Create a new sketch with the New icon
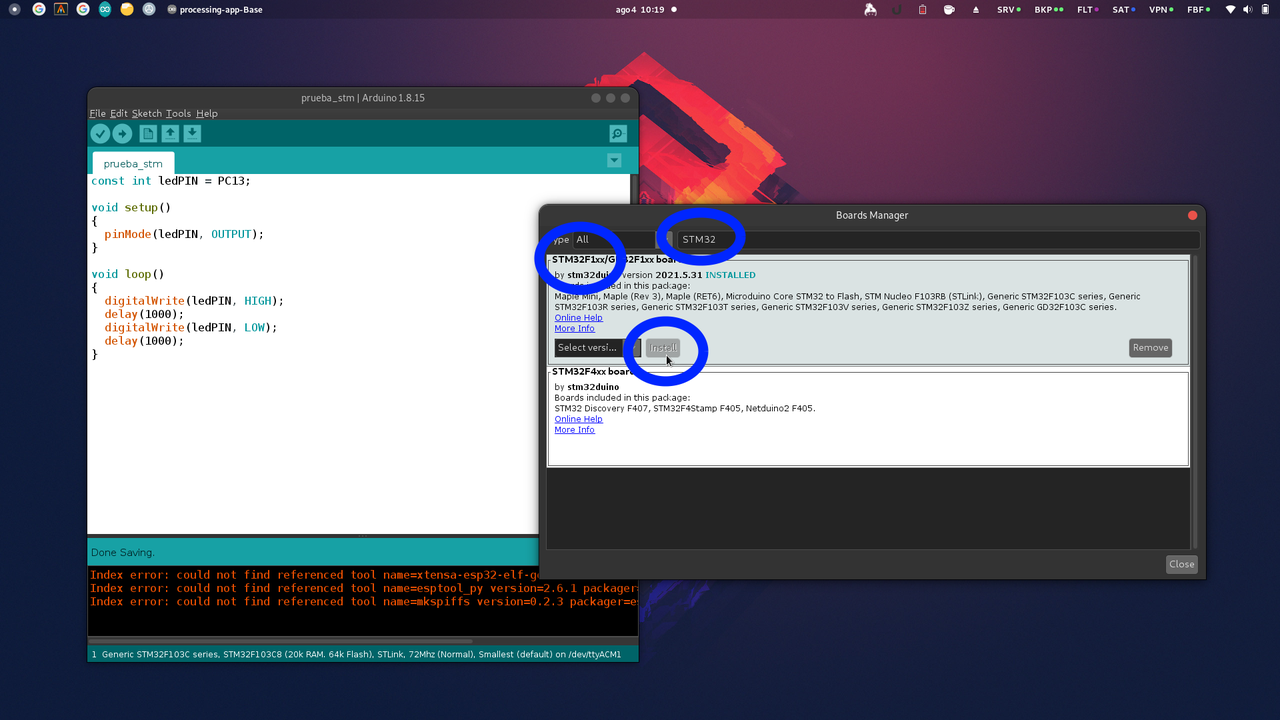The height and width of the screenshot is (720, 1280). (x=148, y=133)
